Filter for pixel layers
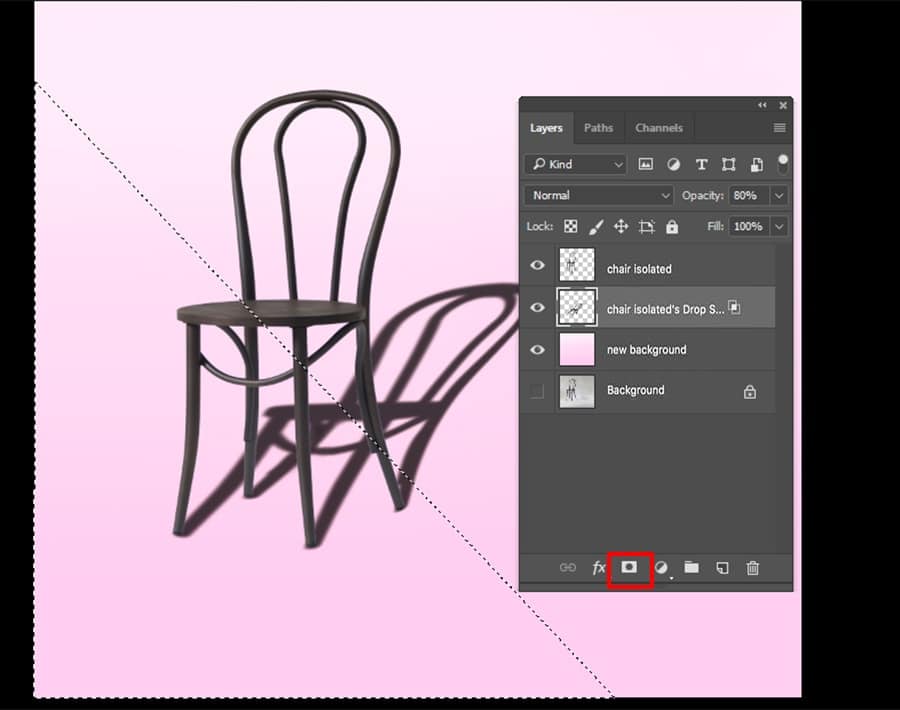 [646, 165]
